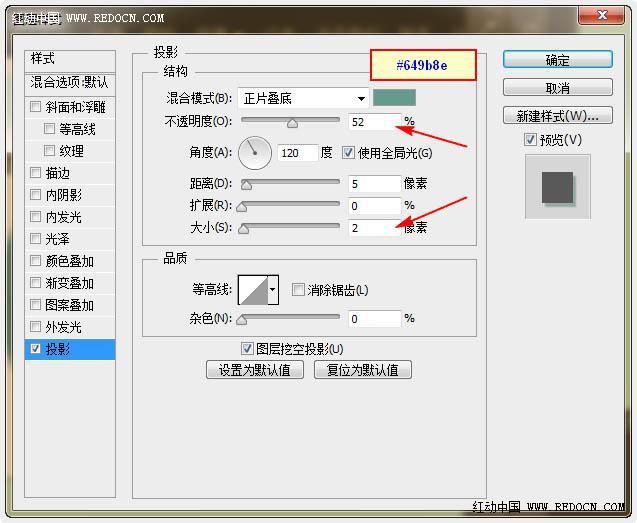Viewport: 637px width, 523px height.
Task: Click the distance value field showing 5
Action: [x=375, y=184]
